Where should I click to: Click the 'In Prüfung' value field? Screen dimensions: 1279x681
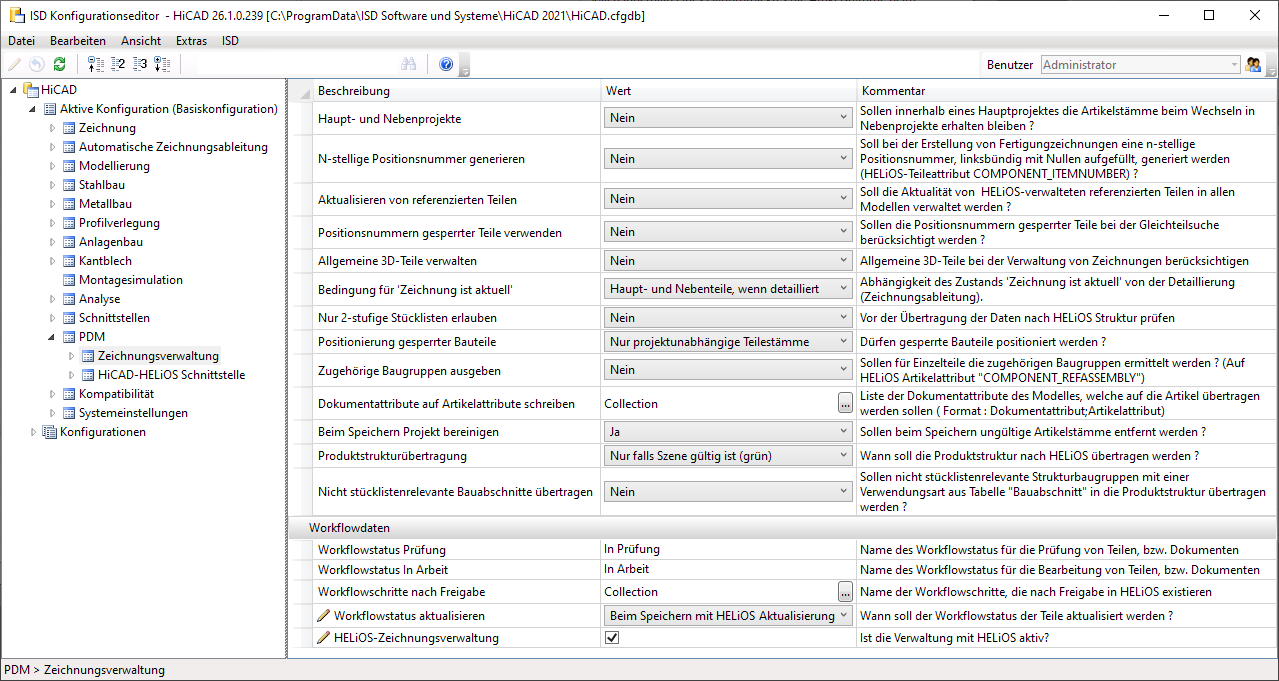point(728,549)
